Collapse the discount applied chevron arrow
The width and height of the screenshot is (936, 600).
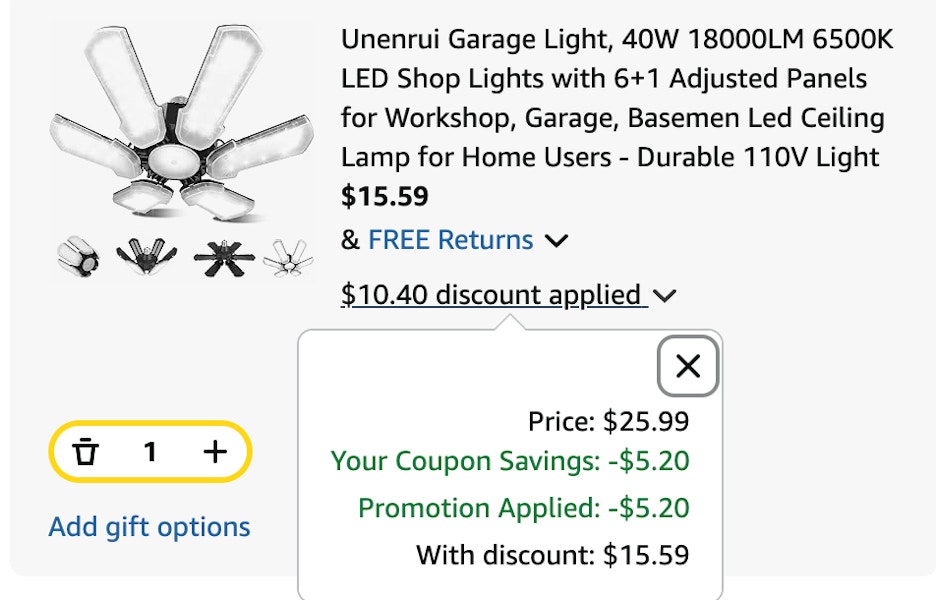pos(664,296)
